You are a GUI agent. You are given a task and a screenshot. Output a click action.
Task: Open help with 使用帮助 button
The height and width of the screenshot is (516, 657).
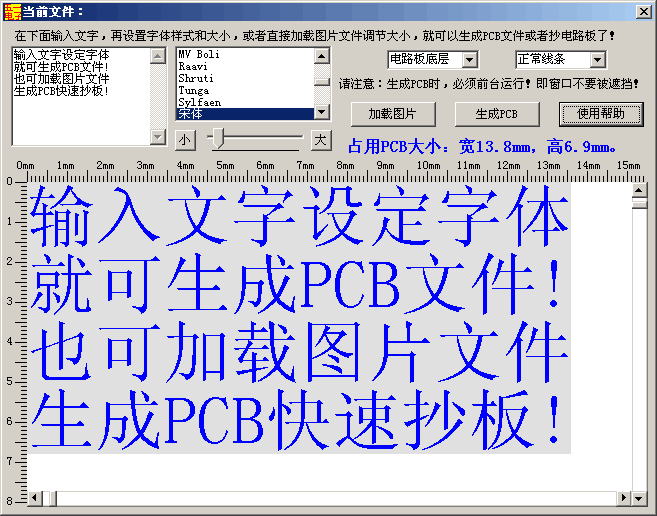(x=600, y=113)
